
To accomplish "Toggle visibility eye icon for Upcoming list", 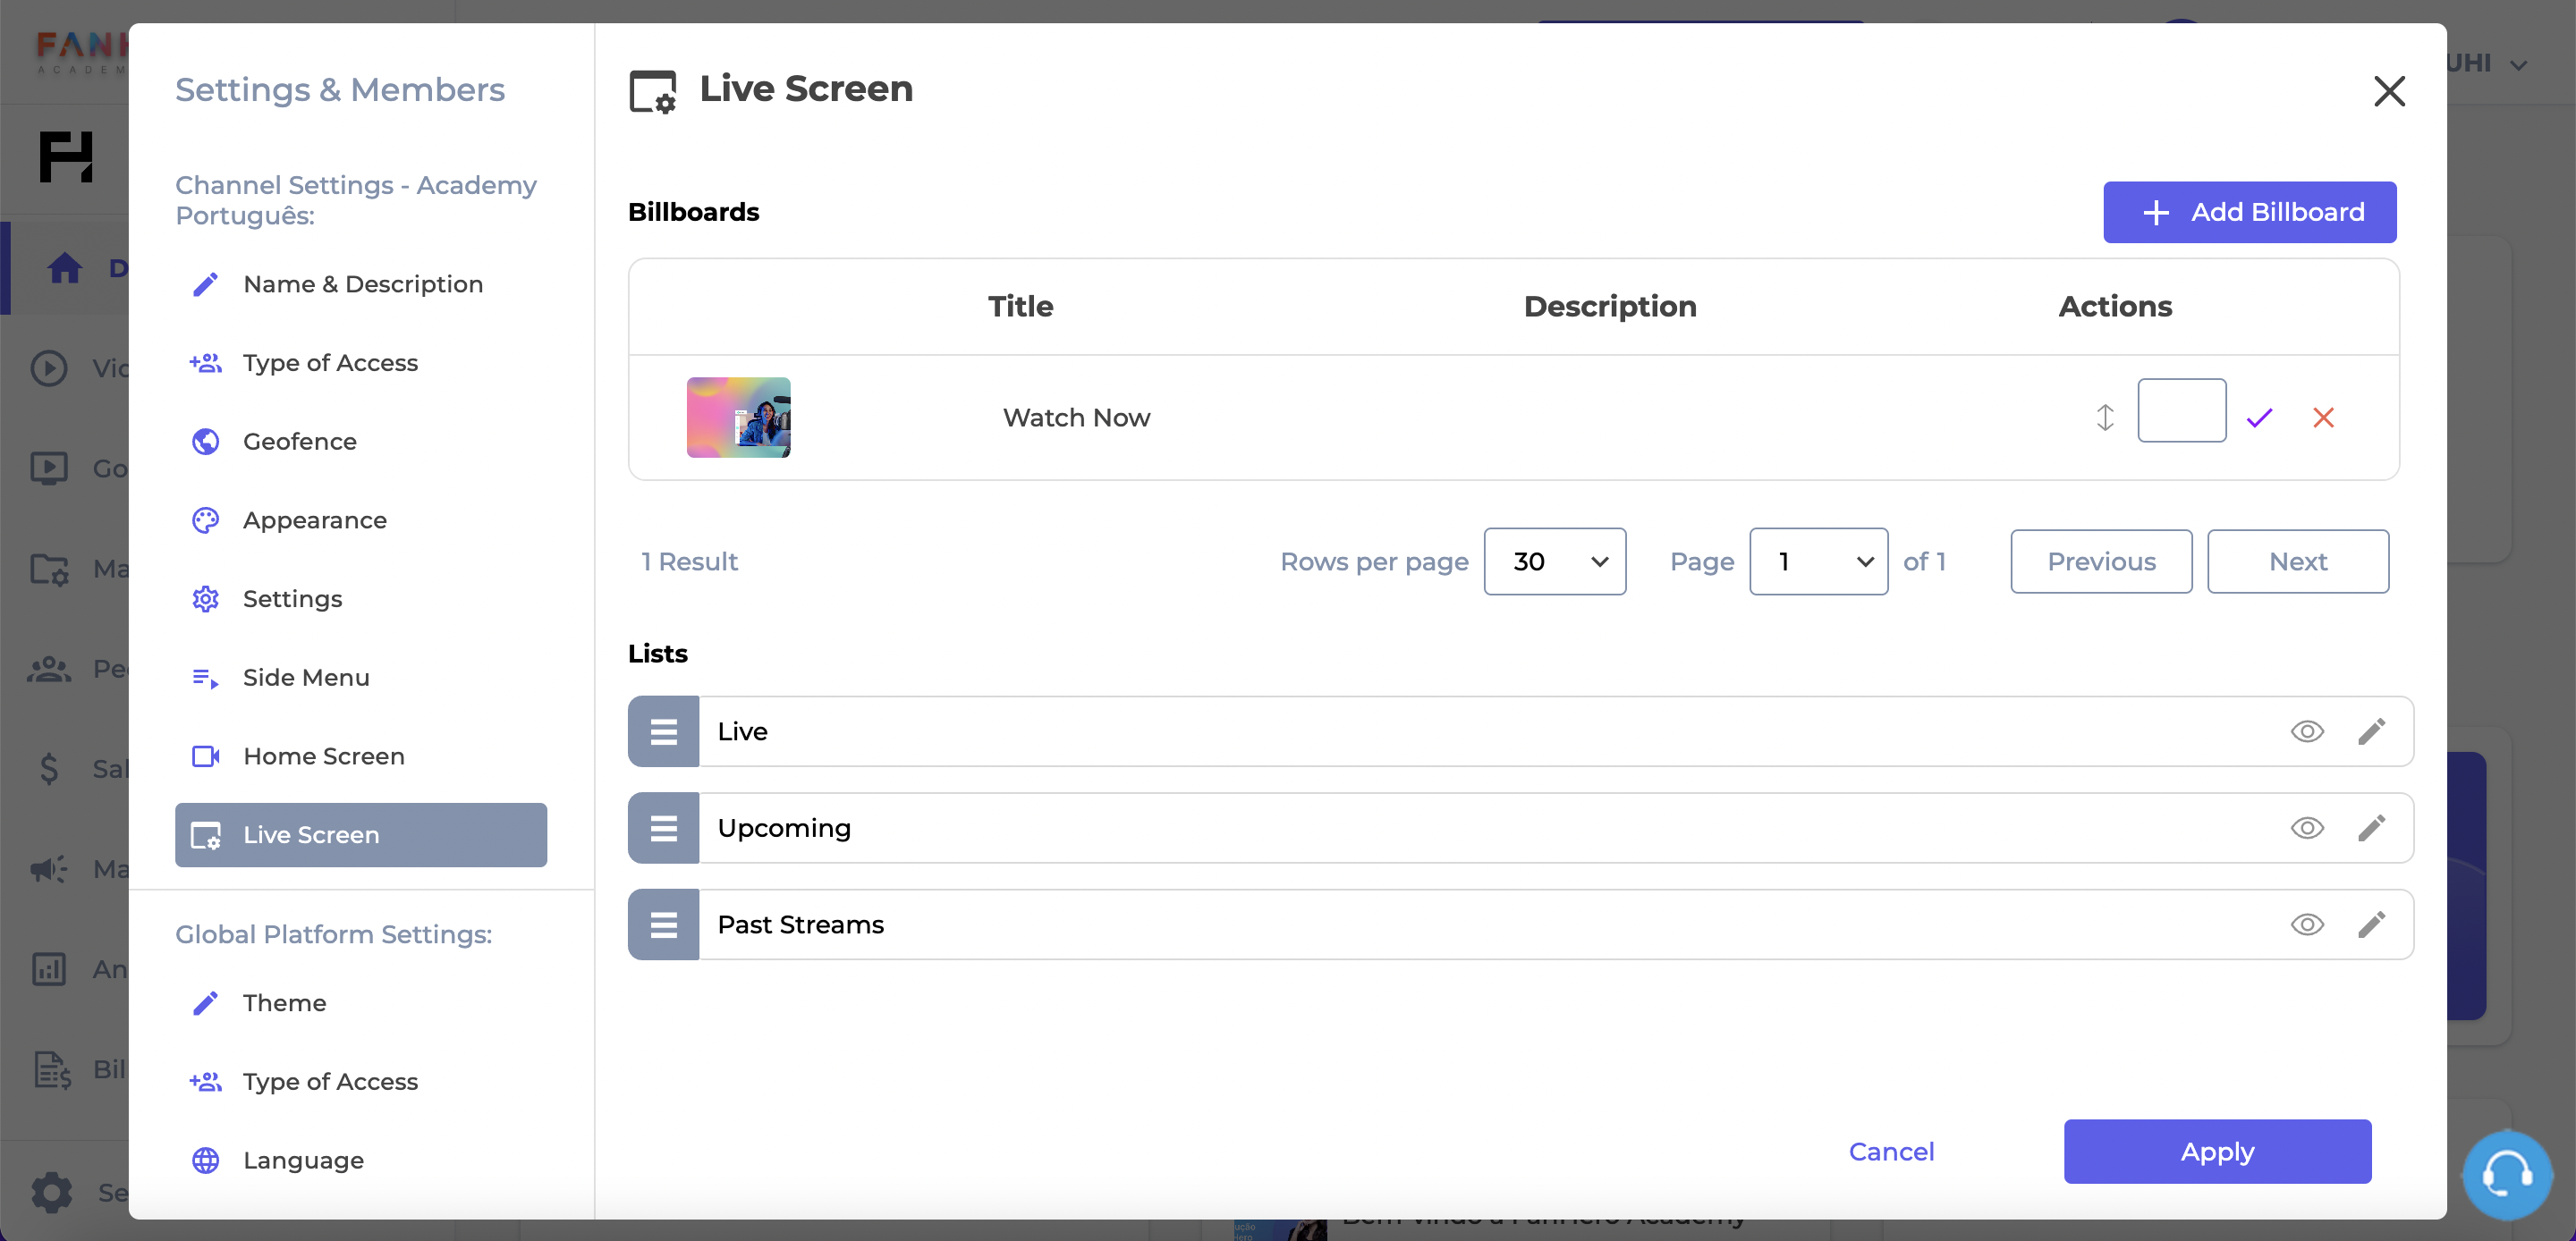I will [2307, 827].
